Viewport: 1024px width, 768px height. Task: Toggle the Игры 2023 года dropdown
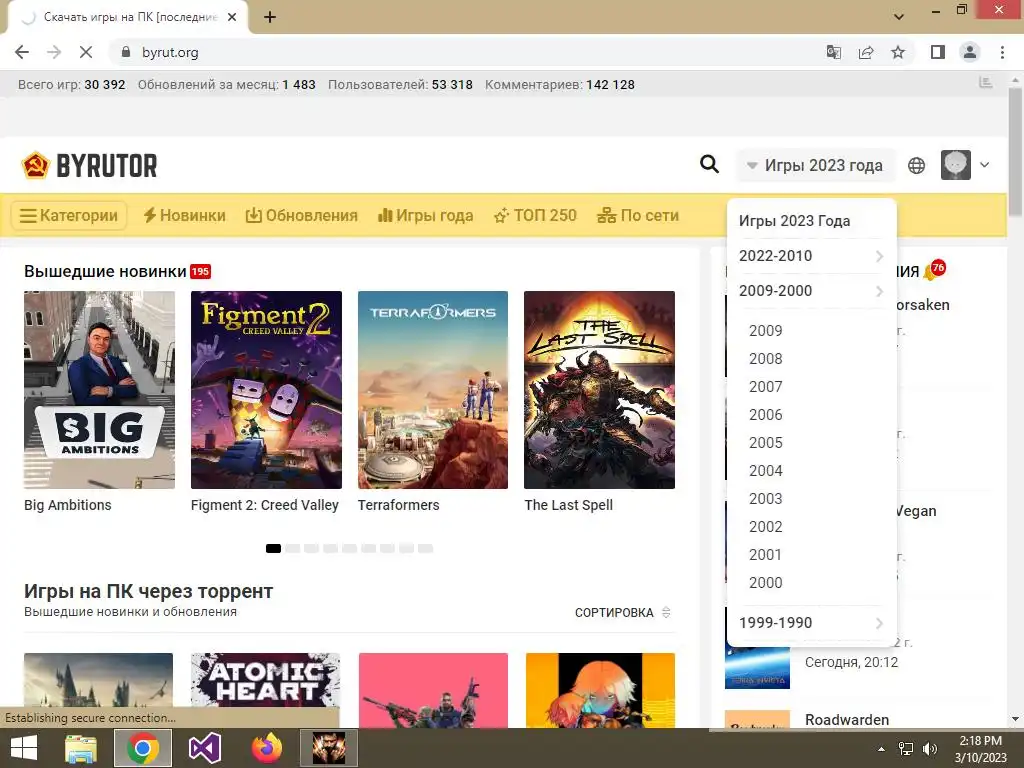tap(815, 165)
